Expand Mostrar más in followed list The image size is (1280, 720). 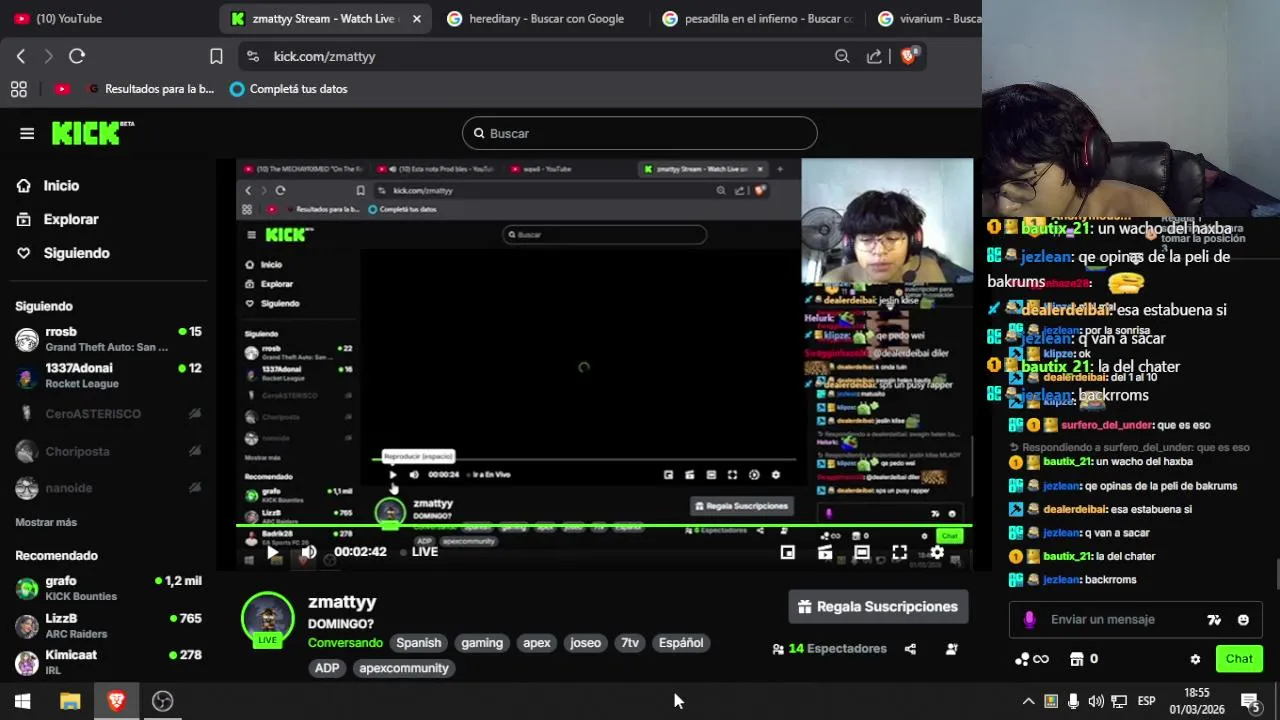[x=46, y=522]
